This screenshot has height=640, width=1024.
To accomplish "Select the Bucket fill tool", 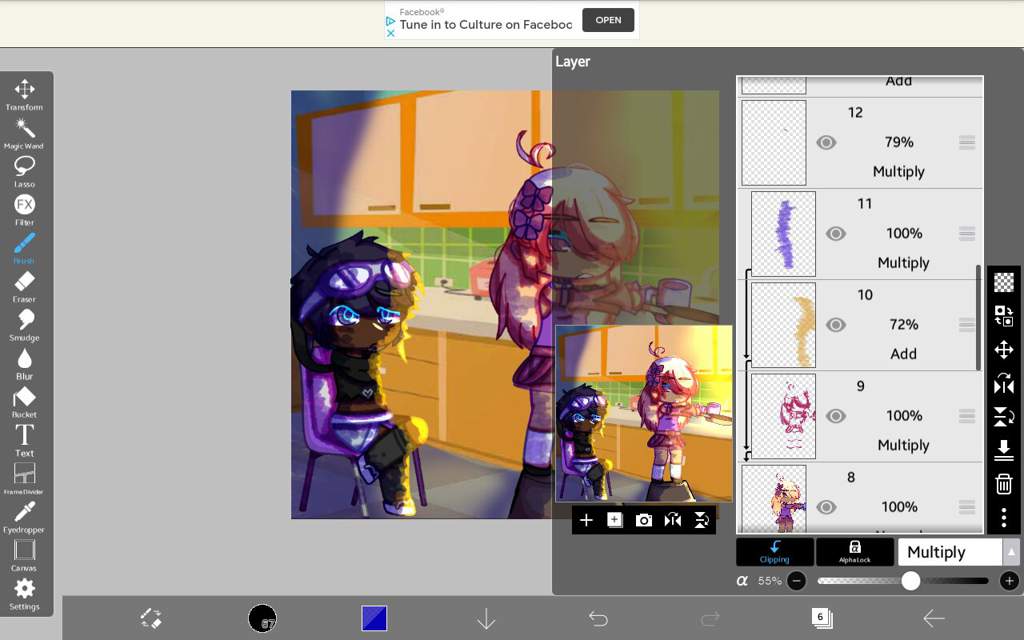I will point(24,402).
